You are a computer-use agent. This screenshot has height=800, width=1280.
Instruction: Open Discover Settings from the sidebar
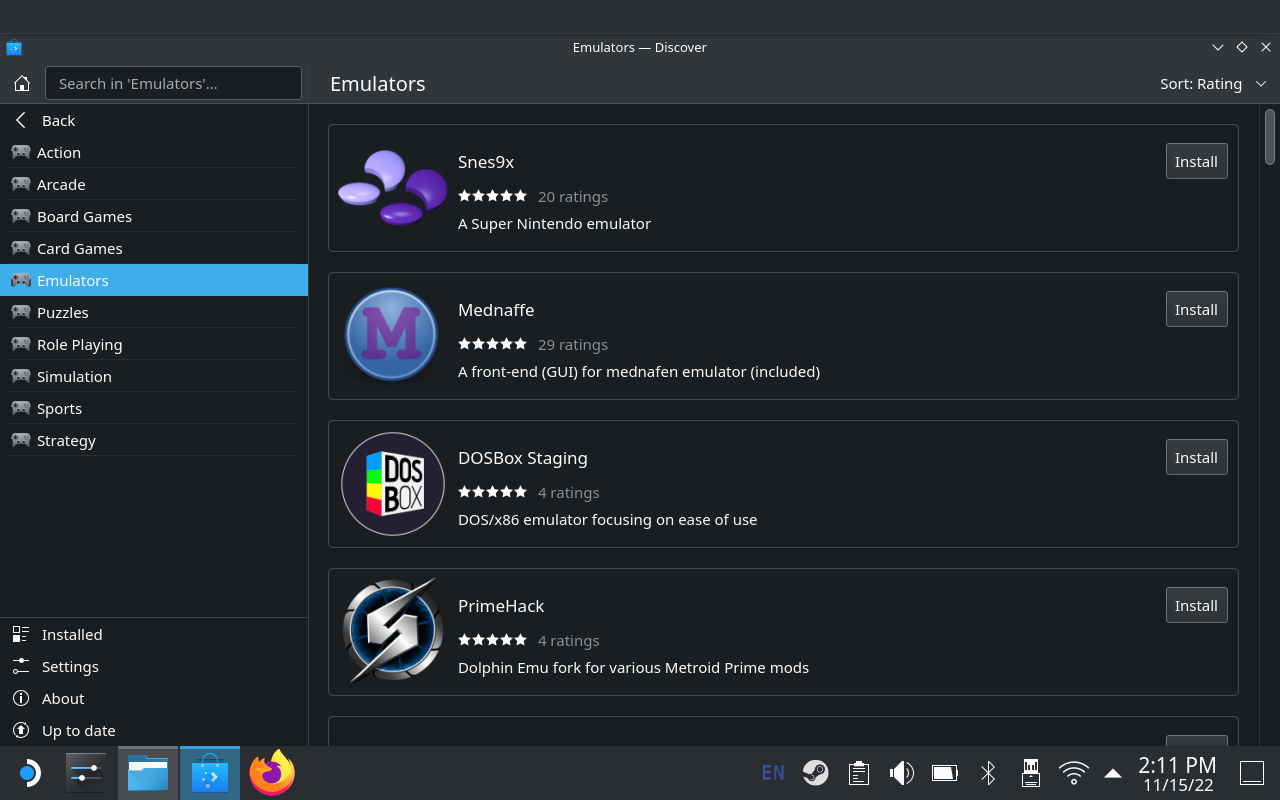70,666
